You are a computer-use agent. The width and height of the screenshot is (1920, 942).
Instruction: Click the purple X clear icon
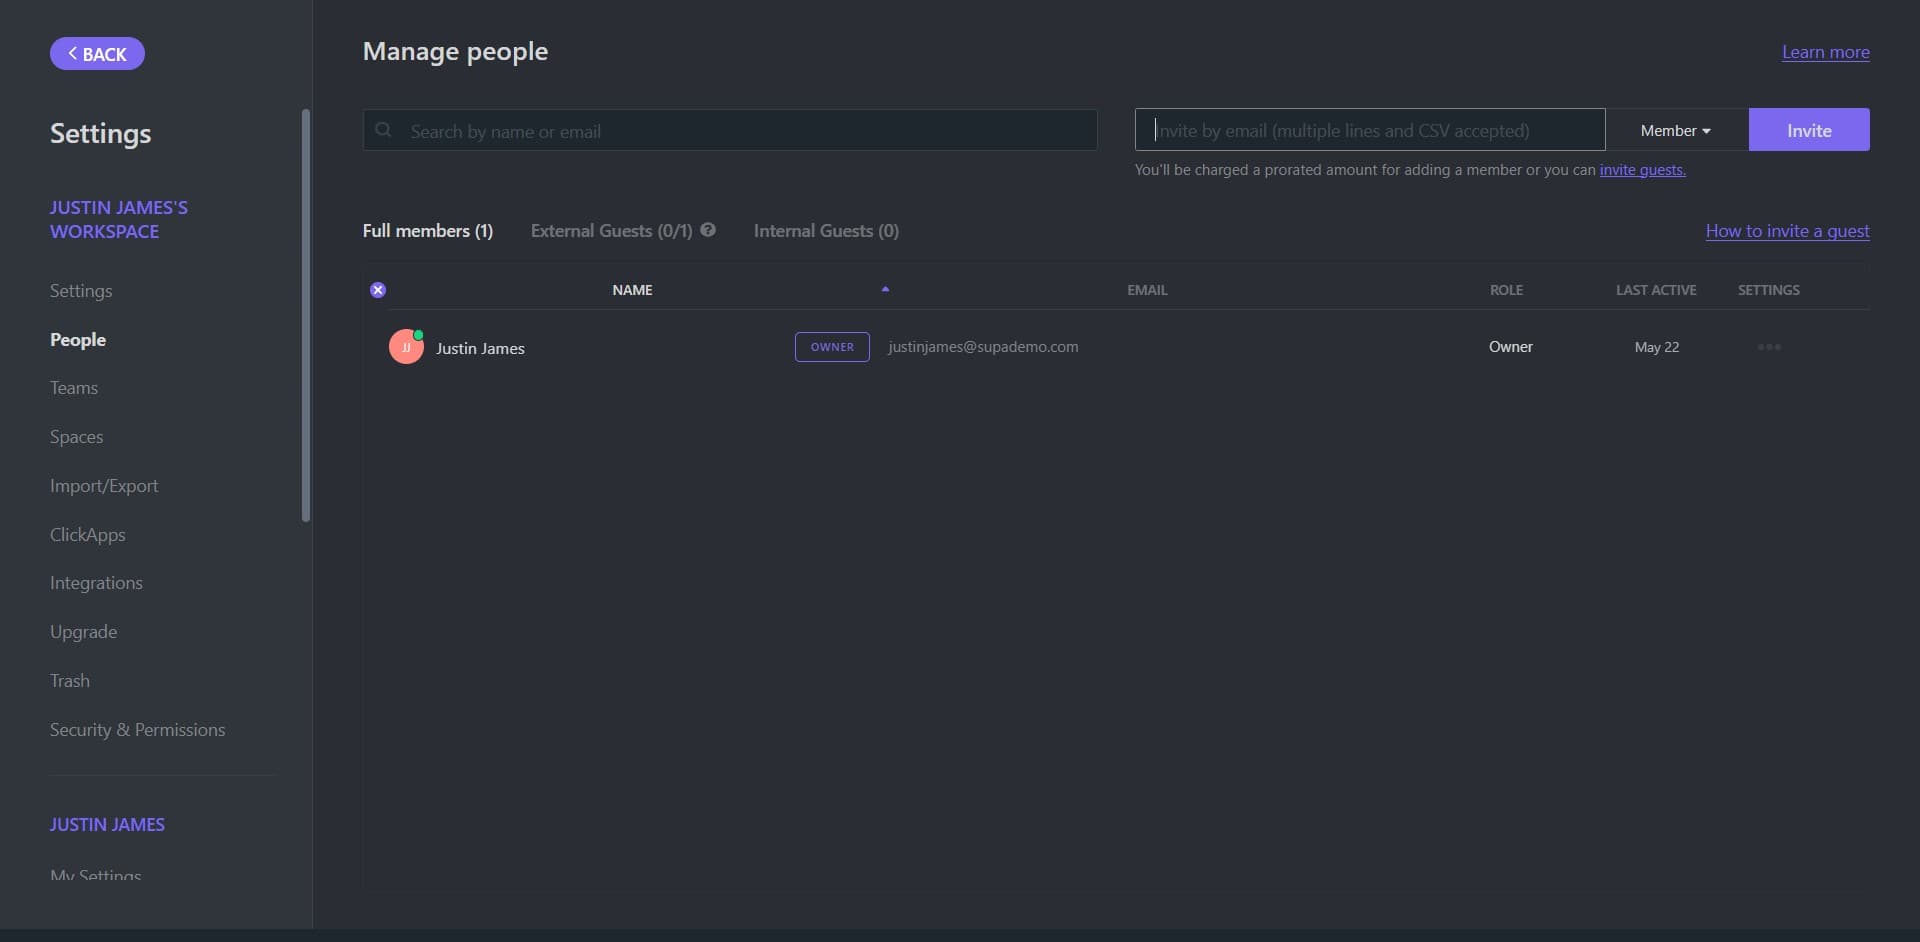coord(378,290)
